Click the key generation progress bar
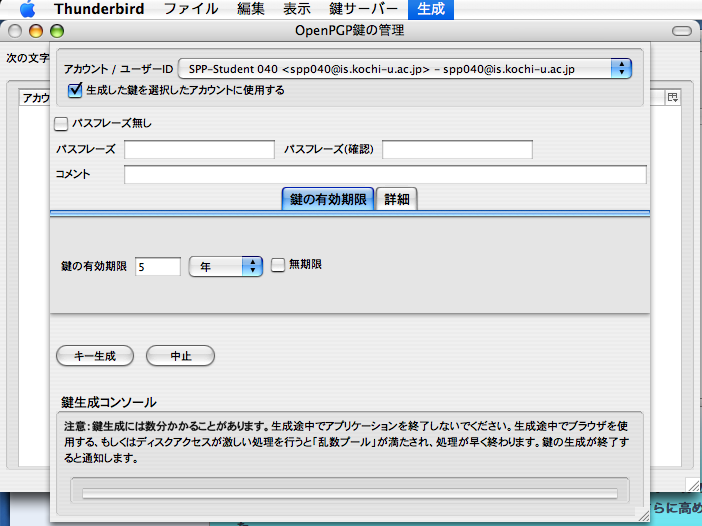 [350, 493]
